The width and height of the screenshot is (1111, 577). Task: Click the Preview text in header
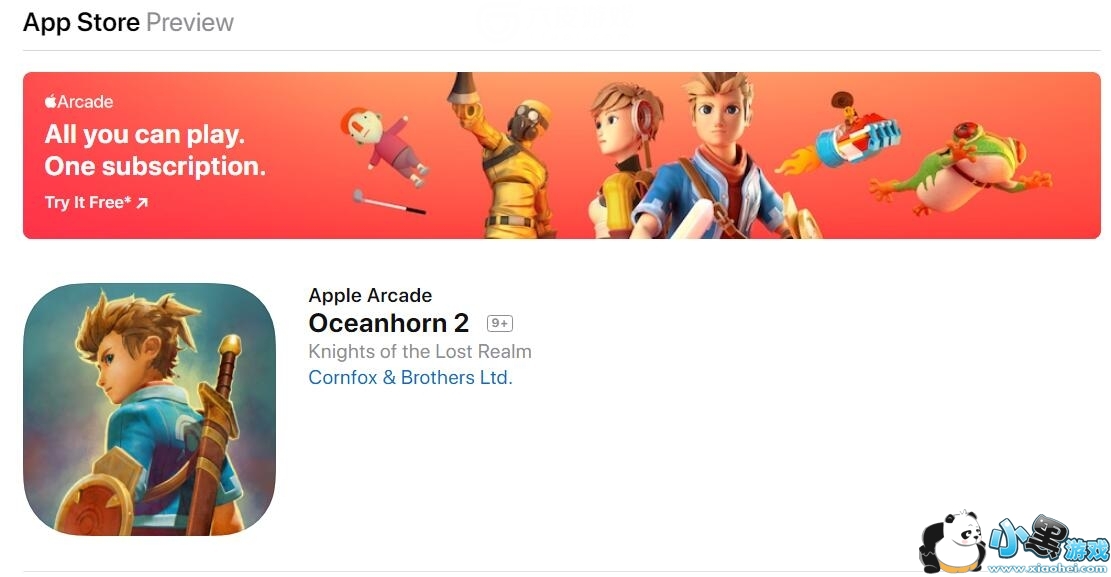click(190, 23)
